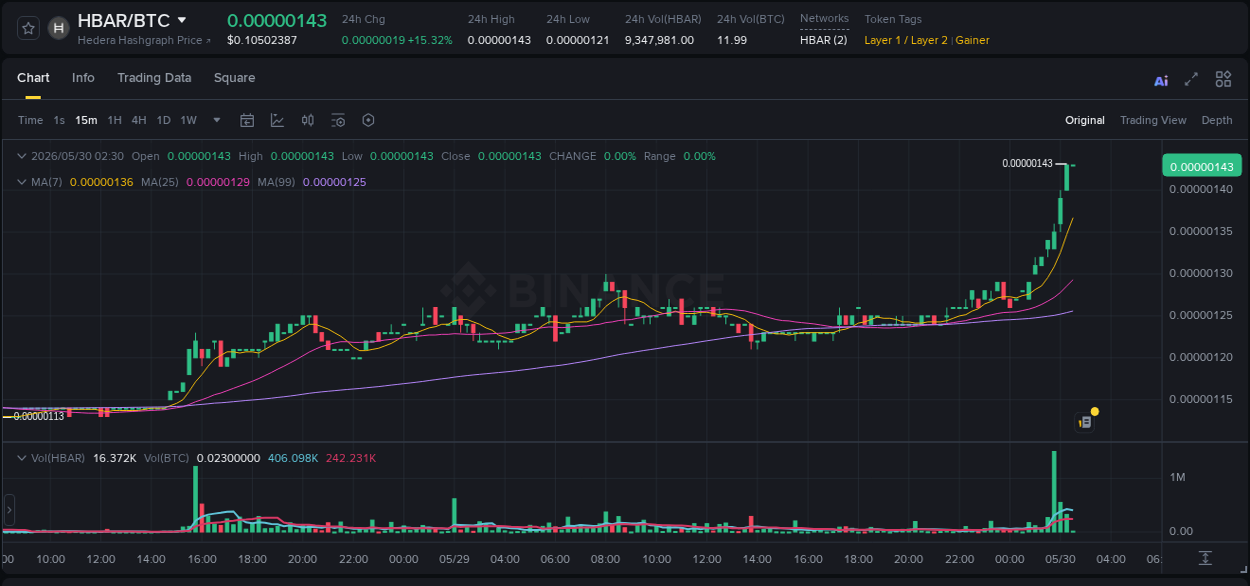Click the pink MA(25) value 0.00000129
This screenshot has width=1250, height=586.
[218, 182]
